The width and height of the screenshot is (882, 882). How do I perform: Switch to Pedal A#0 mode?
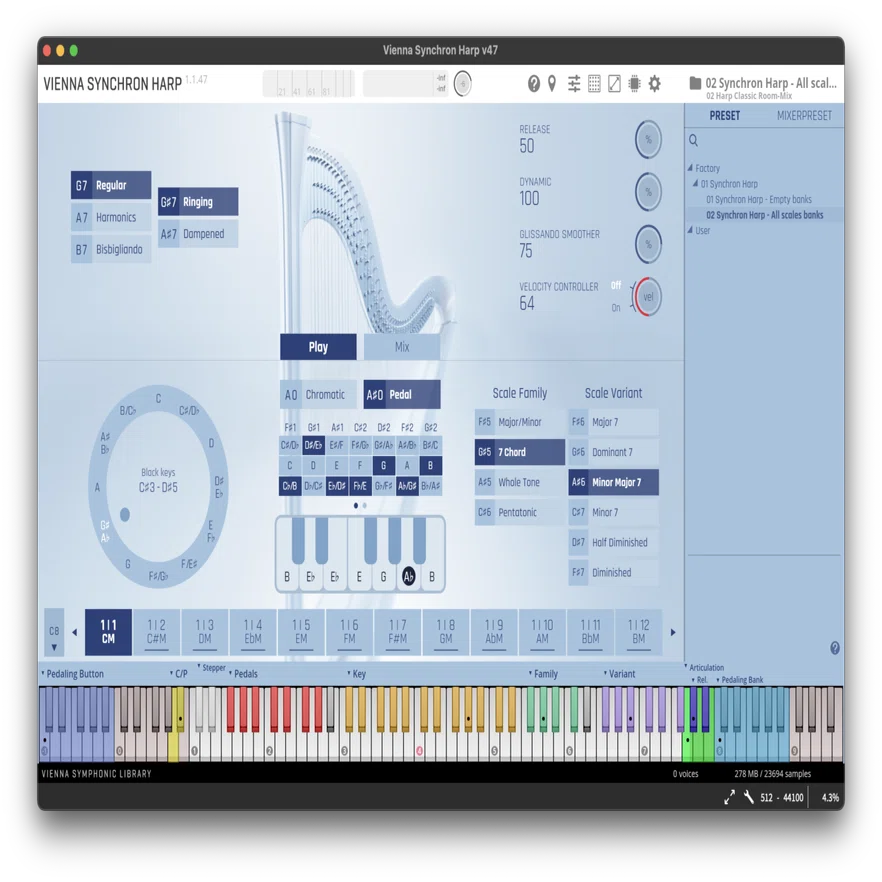pos(402,395)
